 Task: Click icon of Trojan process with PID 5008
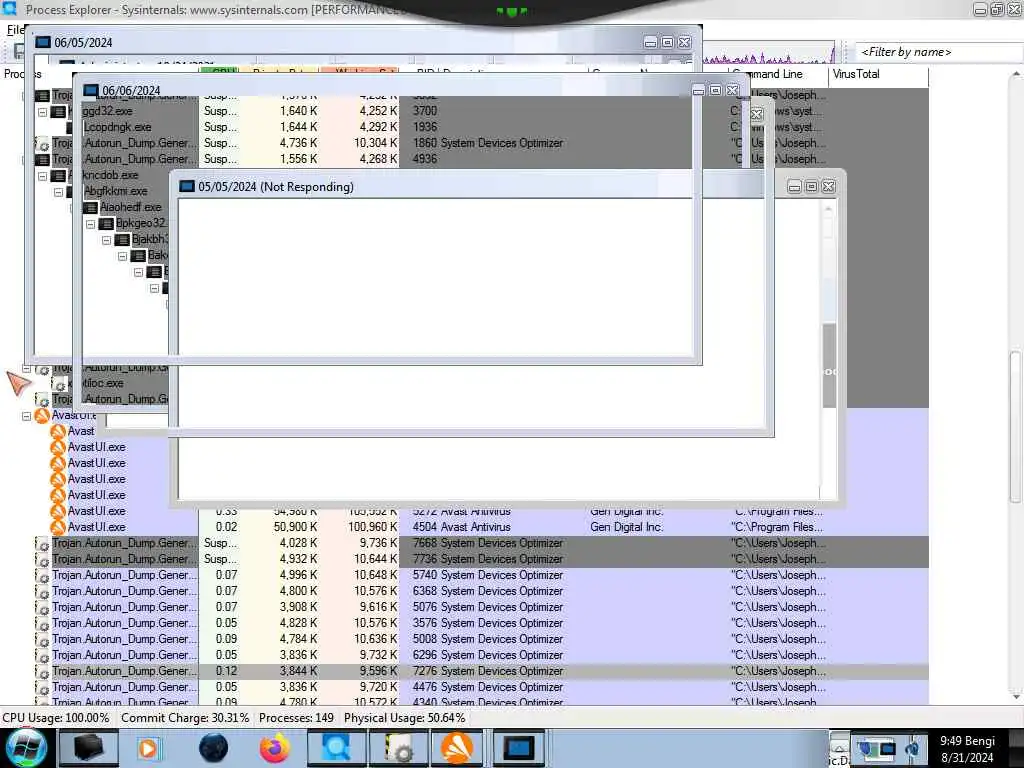(42, 640)
